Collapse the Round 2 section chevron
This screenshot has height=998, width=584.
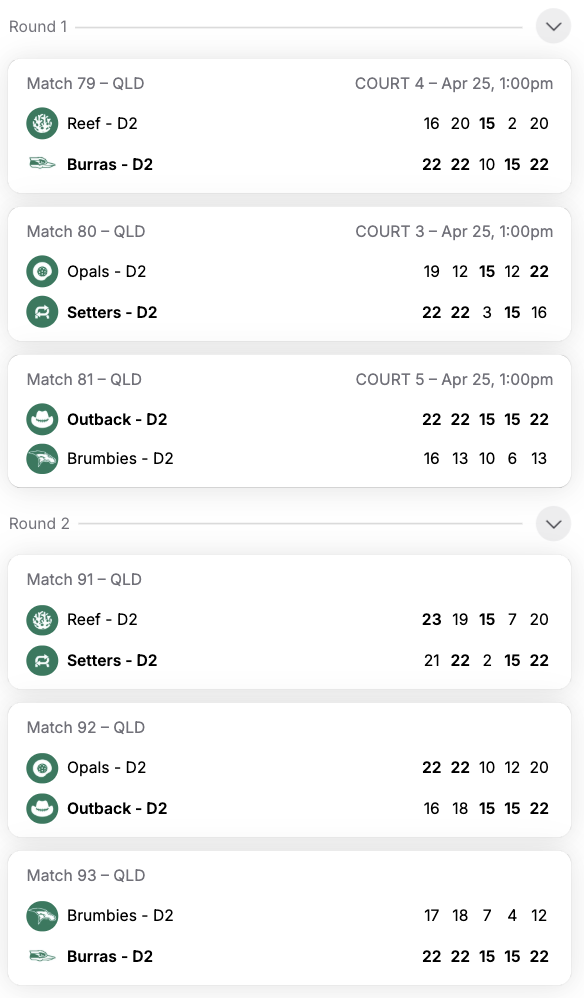coord(553,524)
